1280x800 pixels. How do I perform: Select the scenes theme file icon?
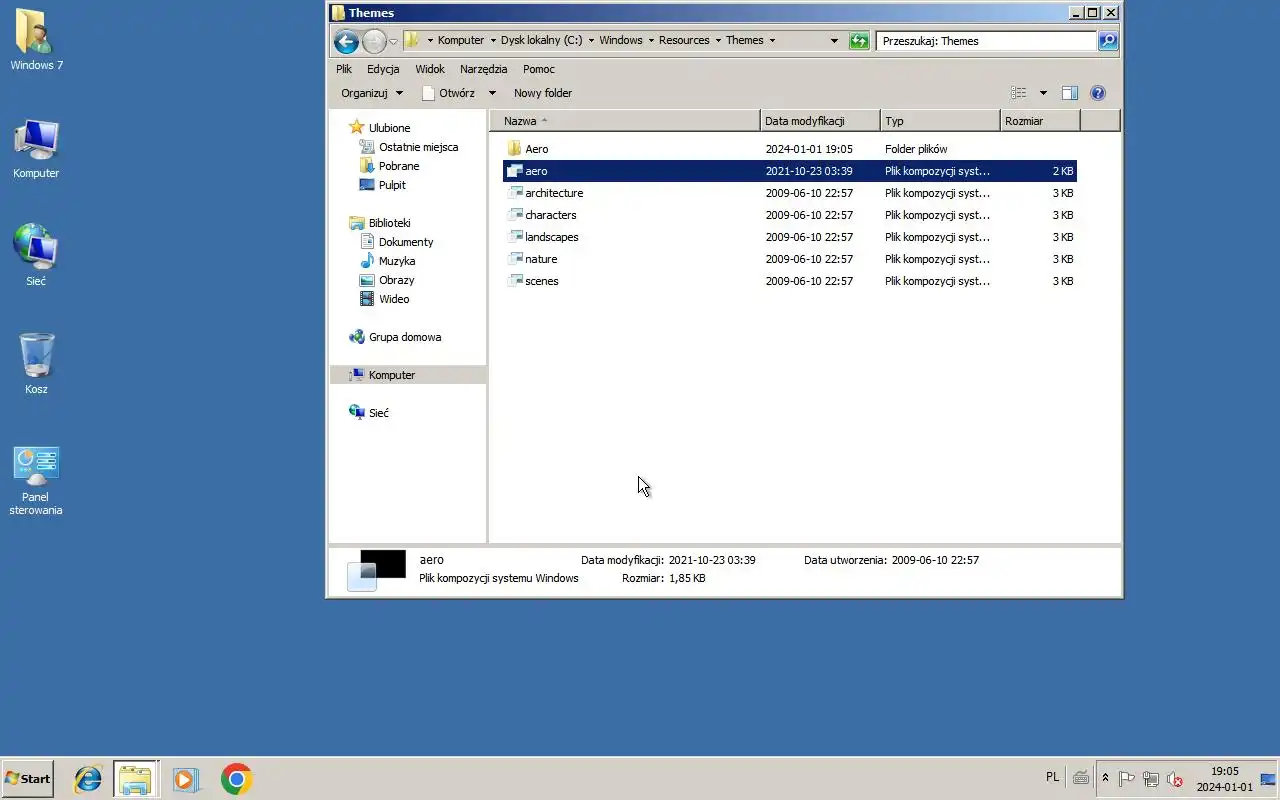point(514,281)
